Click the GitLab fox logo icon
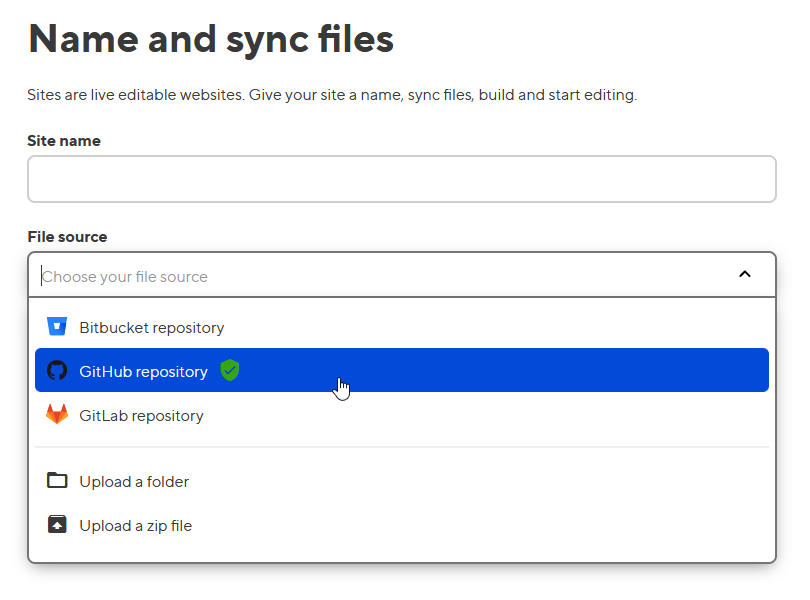The width and height of the screenshot is (810, 600). [57, 415]
